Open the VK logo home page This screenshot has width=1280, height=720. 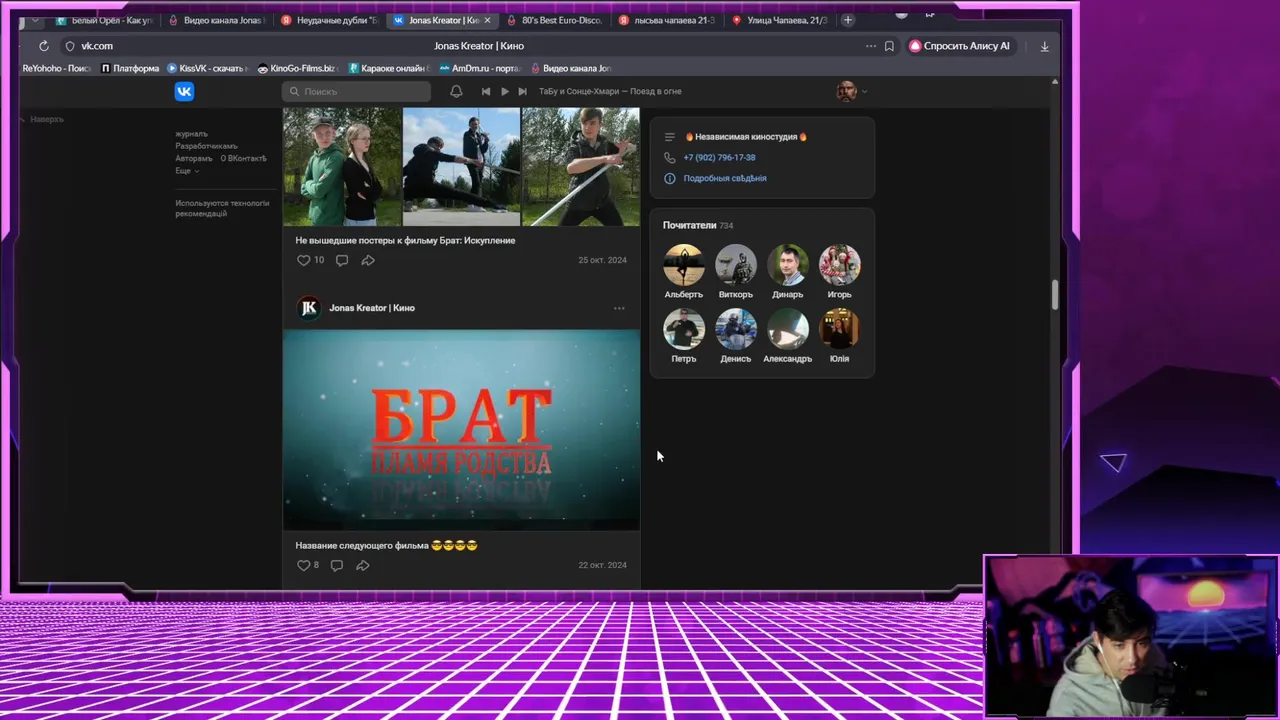coord(184,91)
